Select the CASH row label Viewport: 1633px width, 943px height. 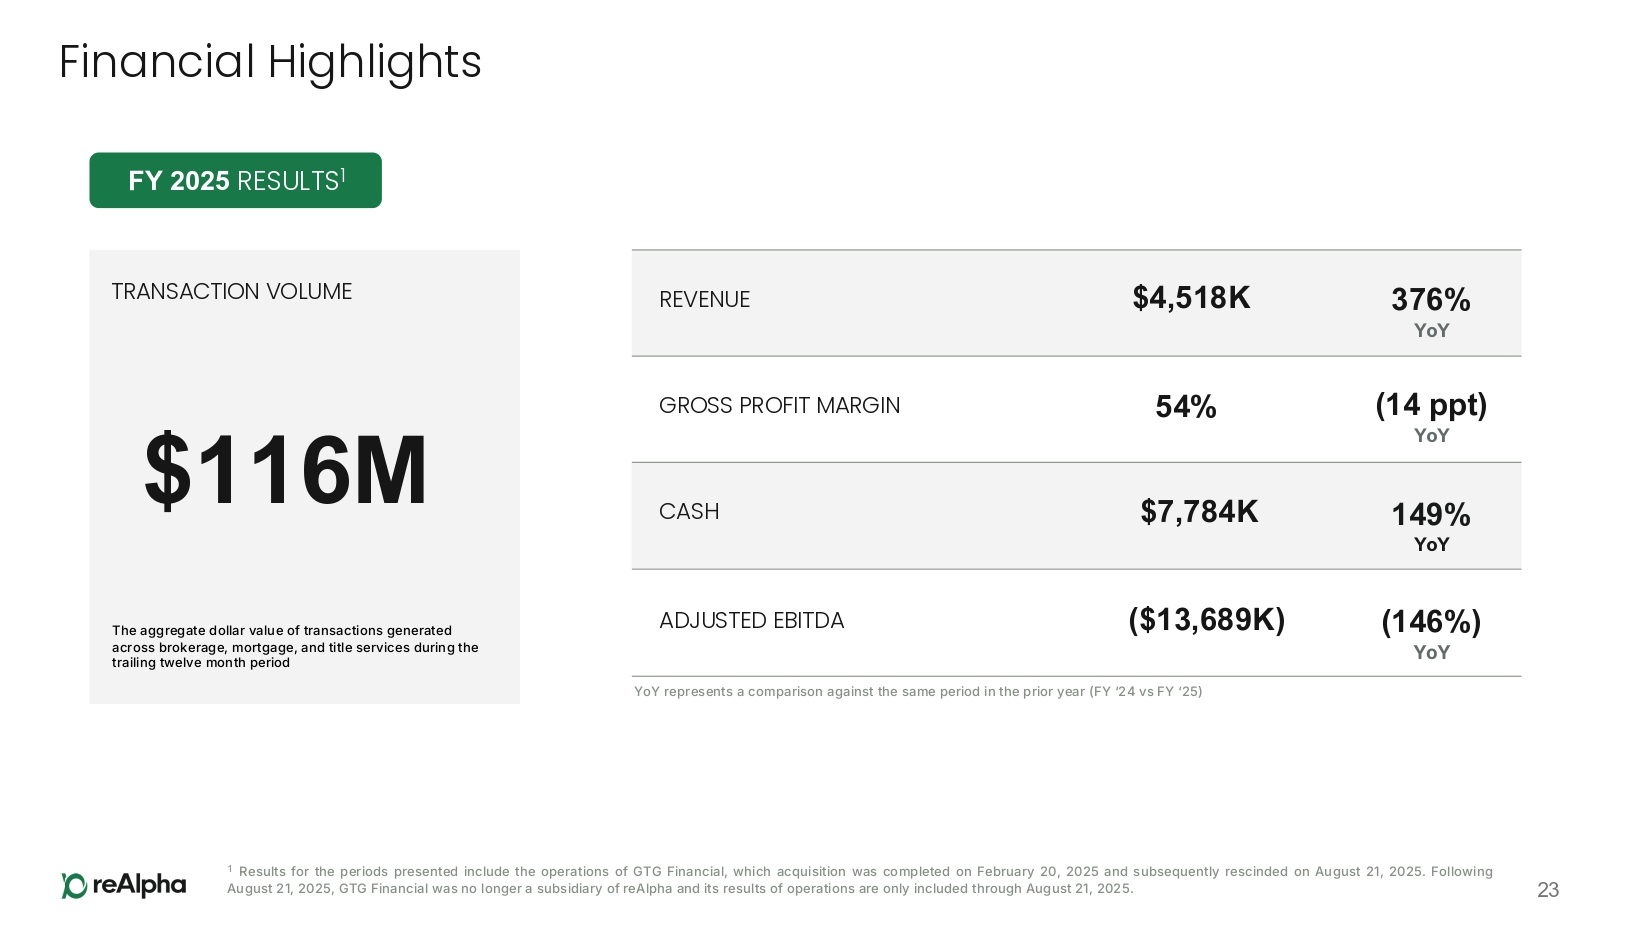689,512
